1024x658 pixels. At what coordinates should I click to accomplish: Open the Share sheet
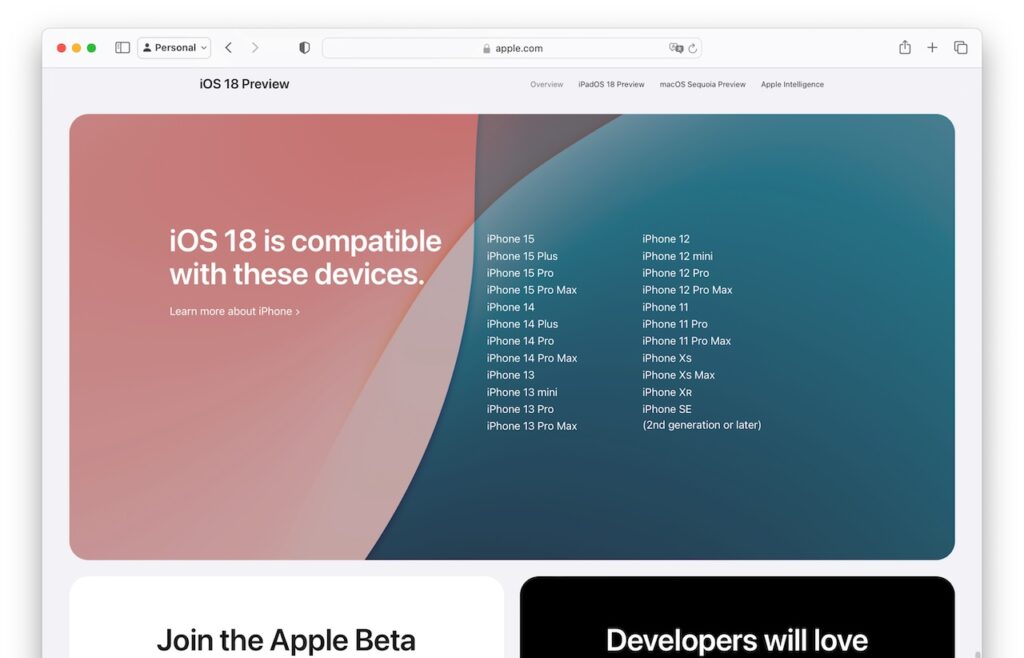(x=905, y=47)
